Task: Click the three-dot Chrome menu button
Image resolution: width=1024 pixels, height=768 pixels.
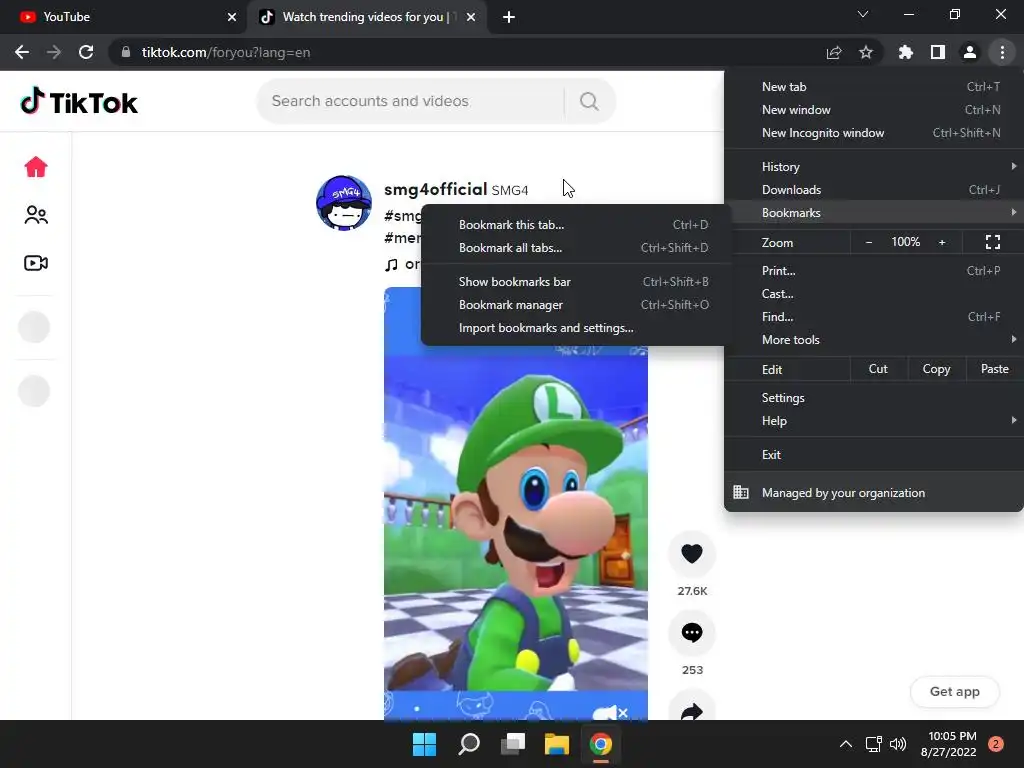Action: (1002, 52)
